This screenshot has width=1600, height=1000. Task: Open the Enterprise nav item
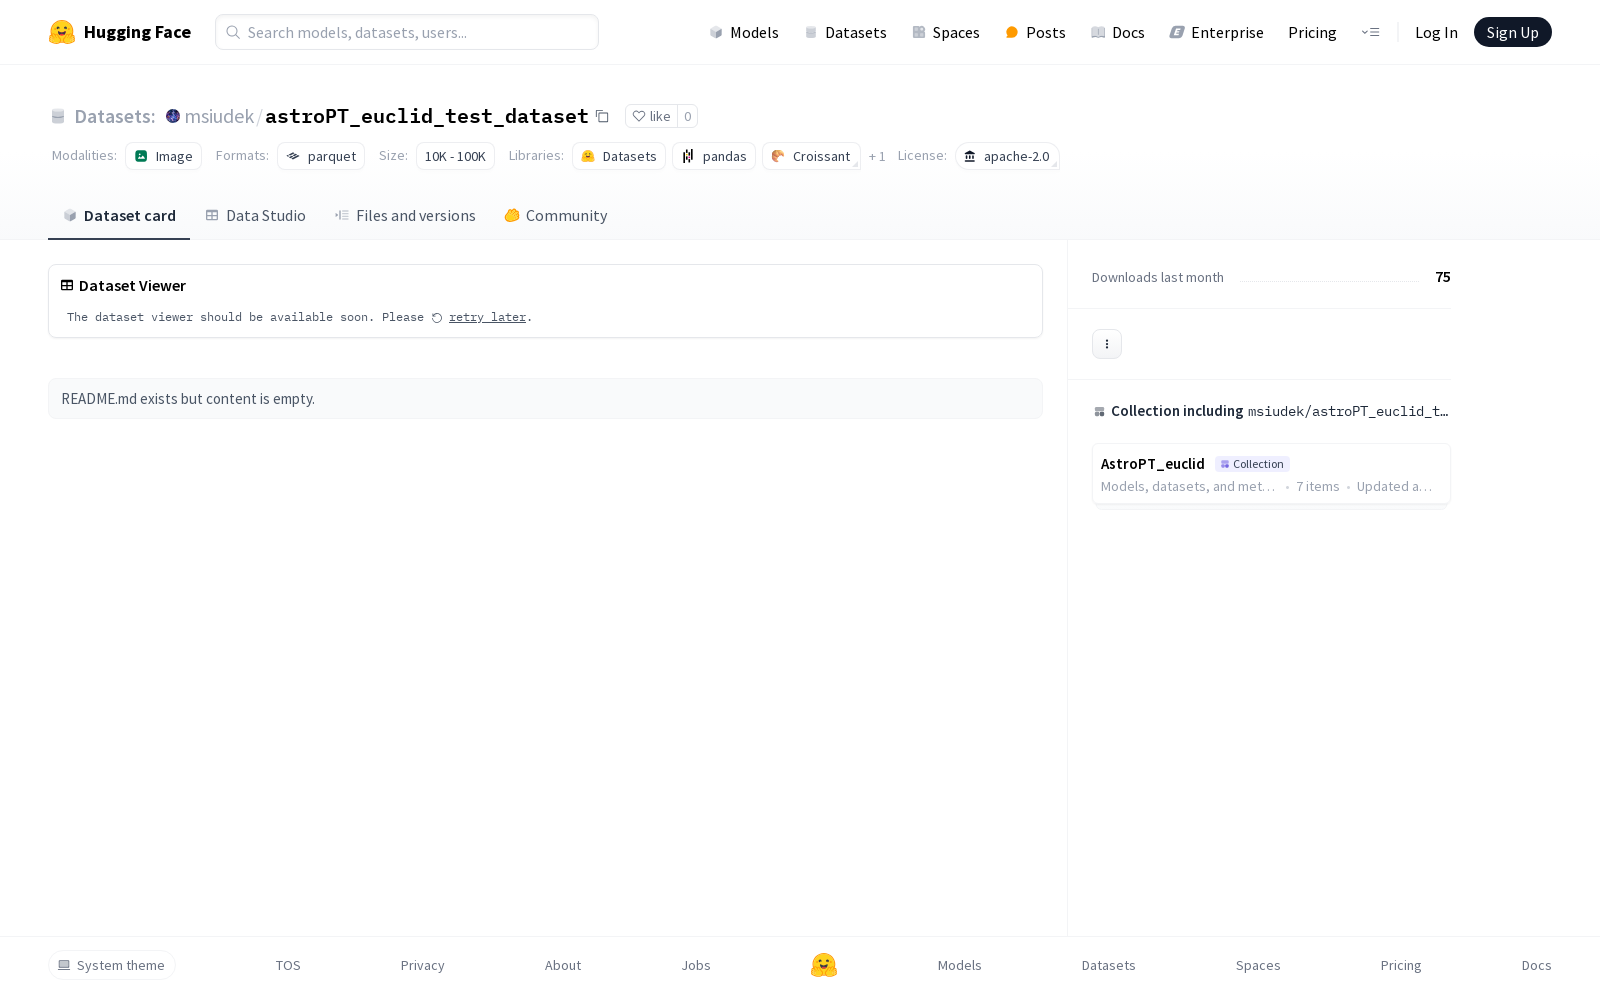pos(1216,32)
